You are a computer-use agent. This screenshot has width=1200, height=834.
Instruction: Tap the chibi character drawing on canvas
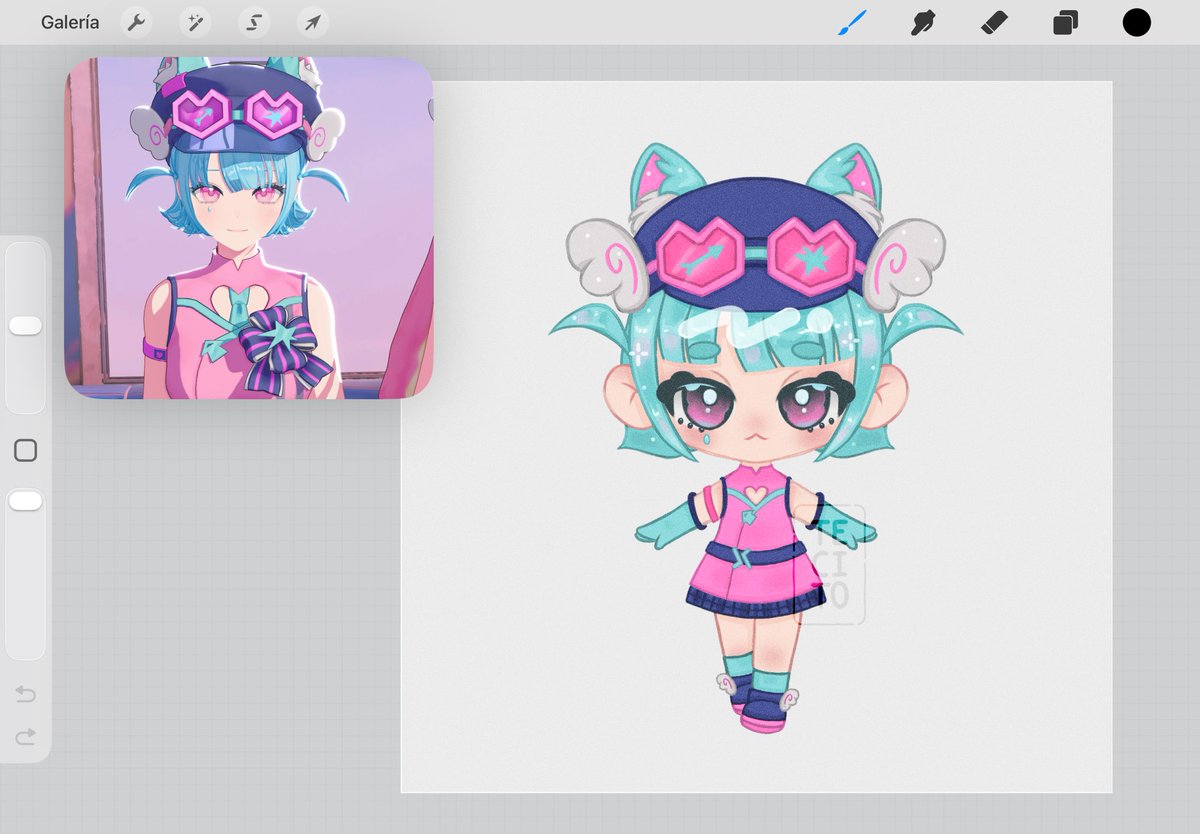point(755,437)
